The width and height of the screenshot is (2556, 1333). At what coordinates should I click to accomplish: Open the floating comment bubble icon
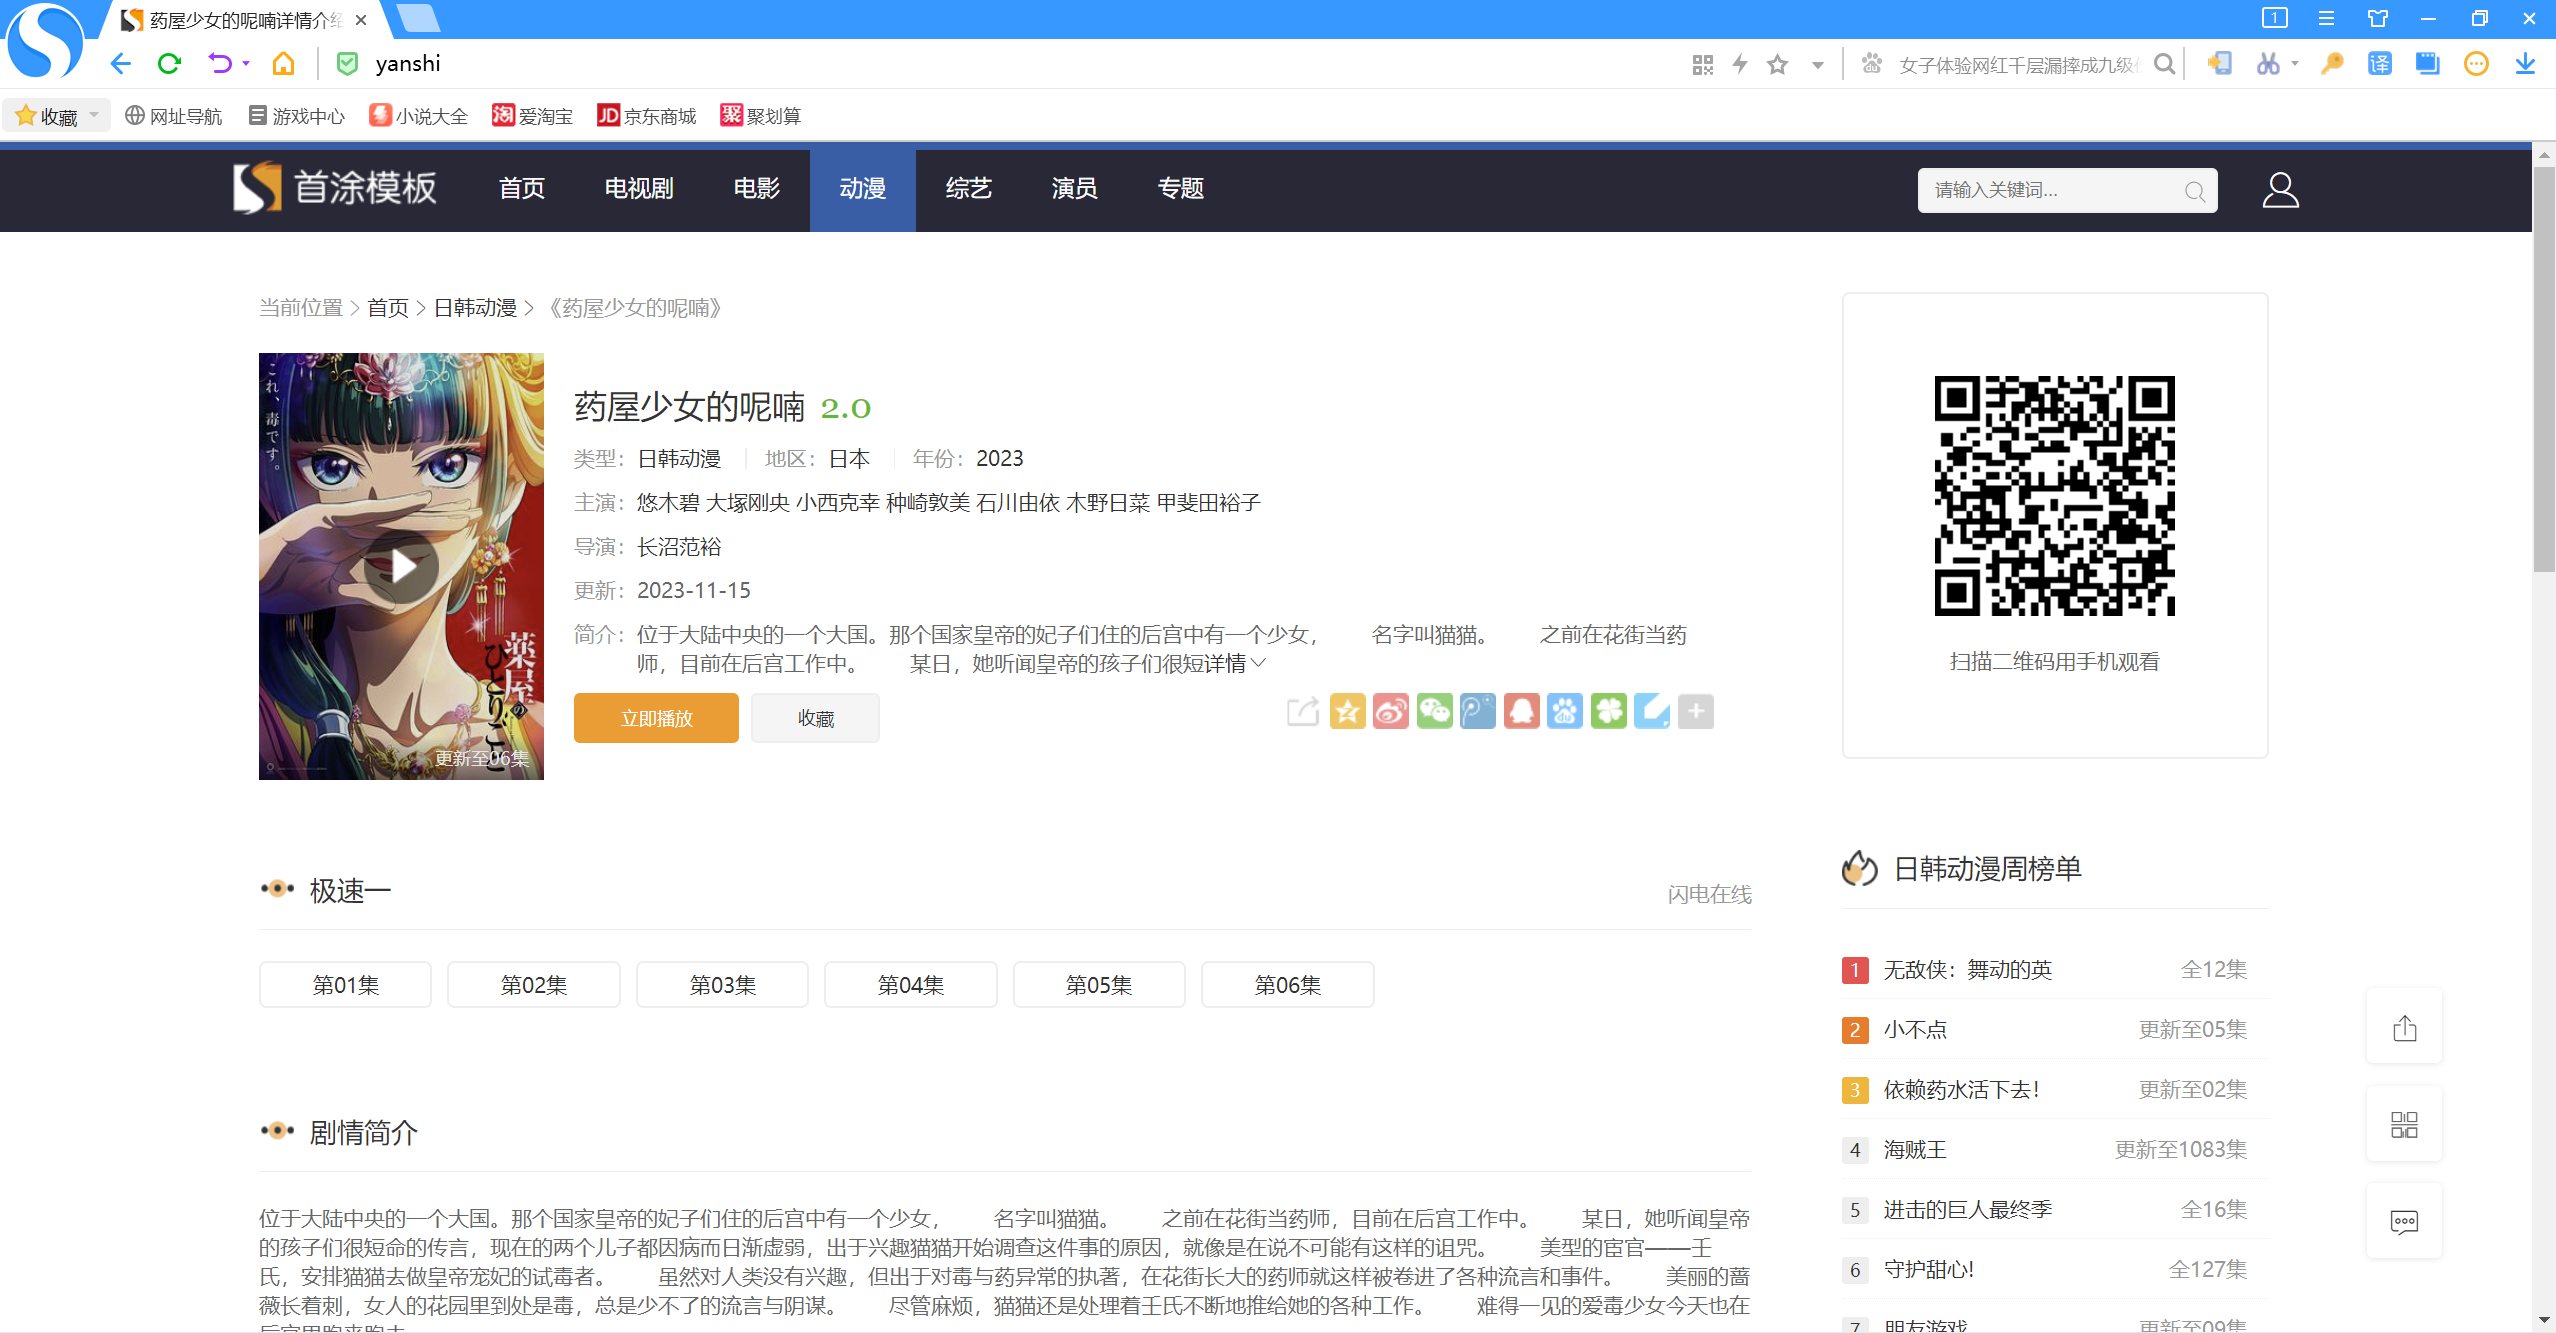2404,1222
